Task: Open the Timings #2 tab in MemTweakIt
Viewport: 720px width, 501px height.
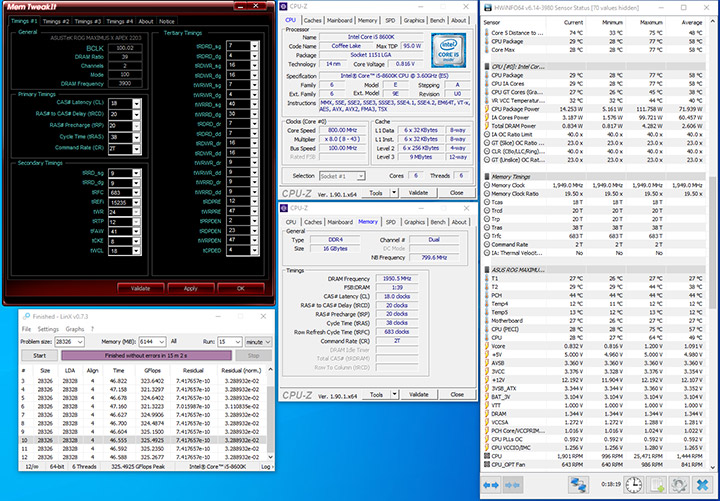Action: pyautogui.click(x=56, y=21)
